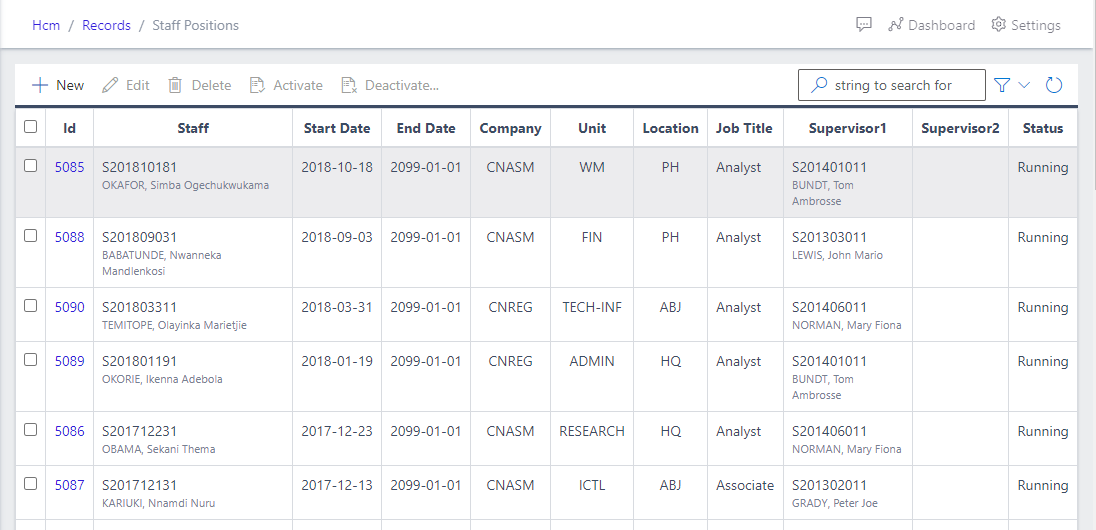Check the row 5087 checkbox
Viewport: 1096px width, 530px height.
[30, 483]
